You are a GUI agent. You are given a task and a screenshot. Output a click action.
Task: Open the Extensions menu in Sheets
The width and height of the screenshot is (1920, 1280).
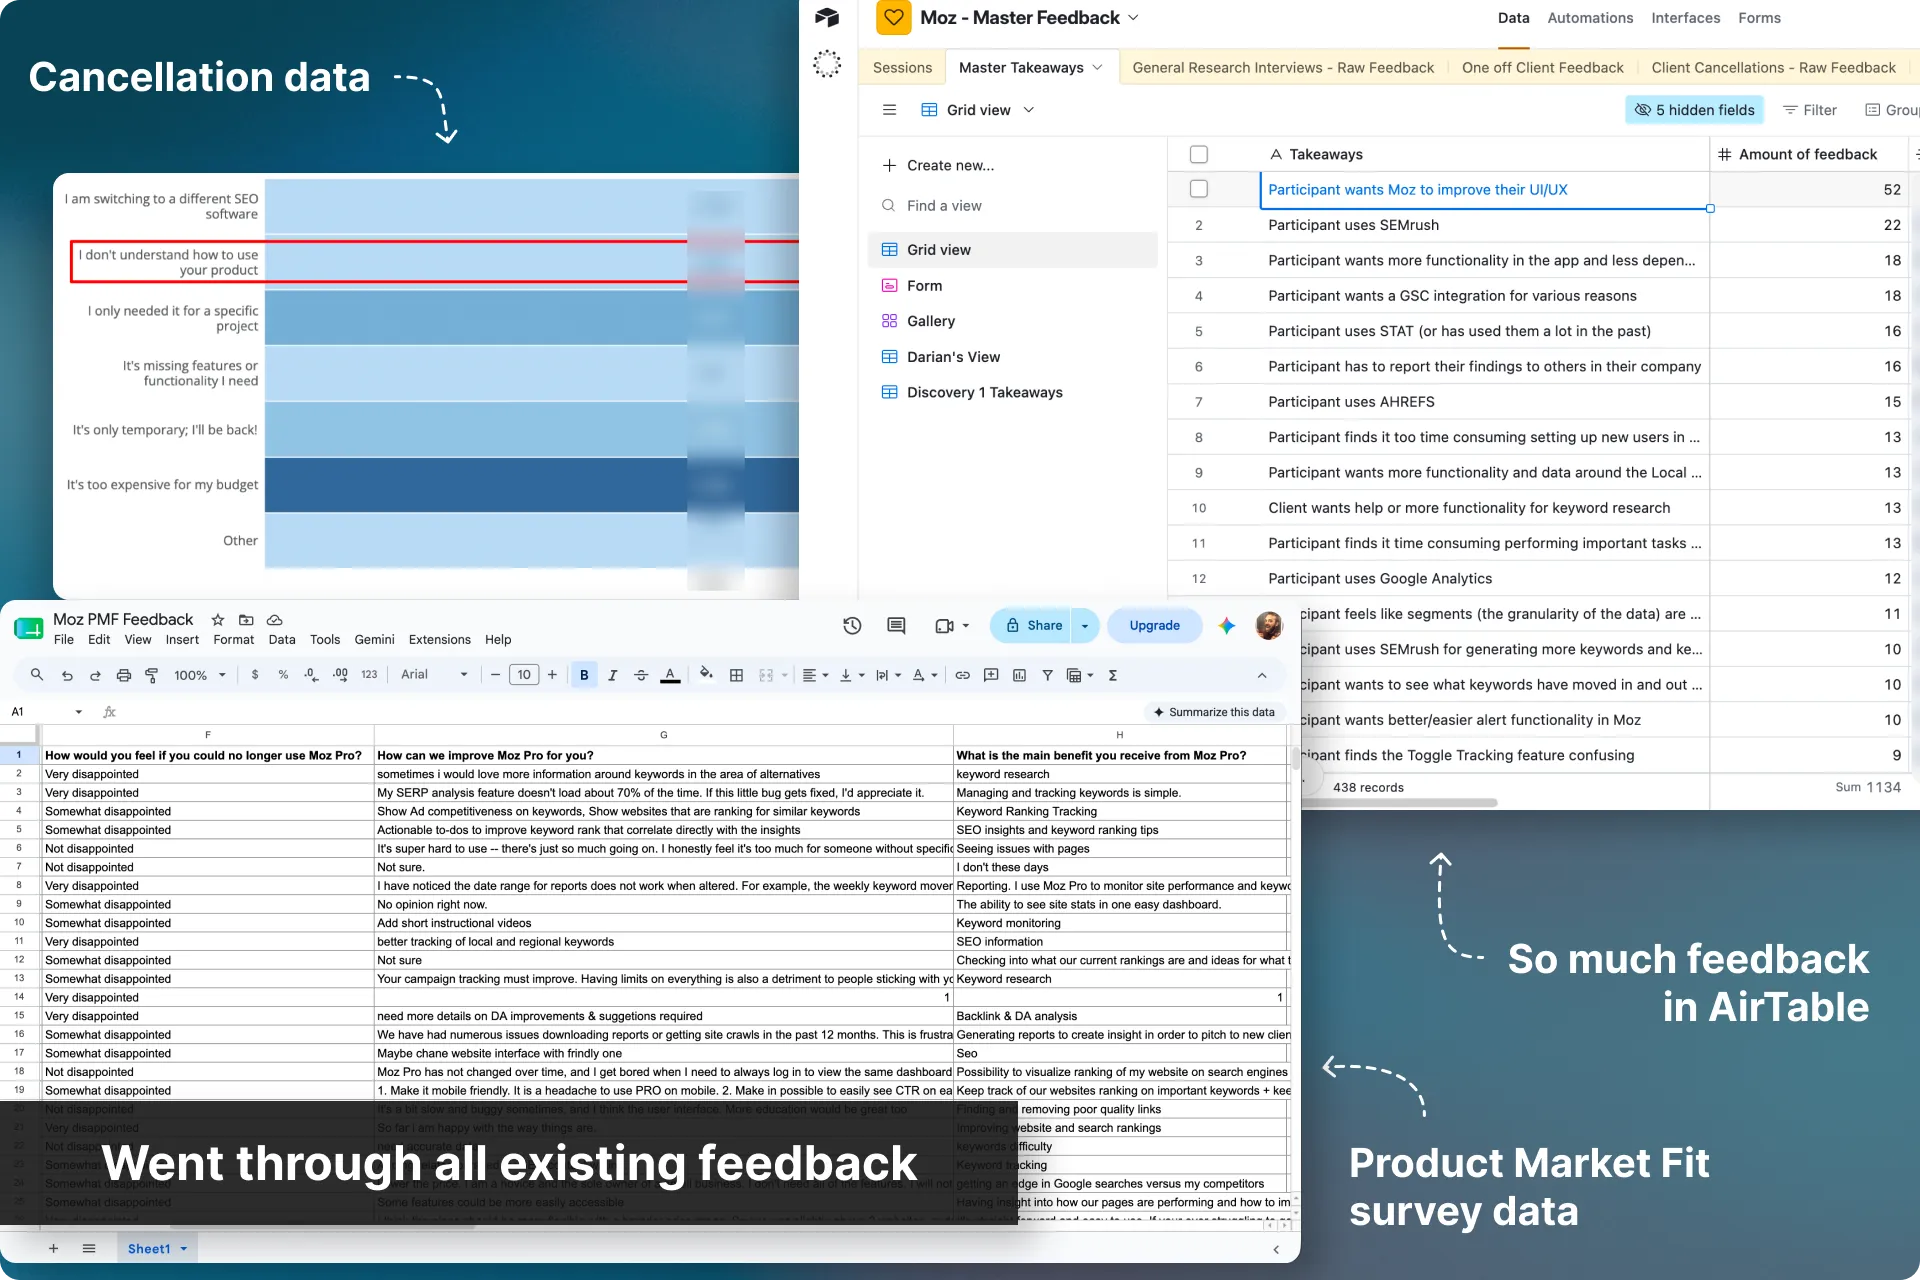[439, 640]
